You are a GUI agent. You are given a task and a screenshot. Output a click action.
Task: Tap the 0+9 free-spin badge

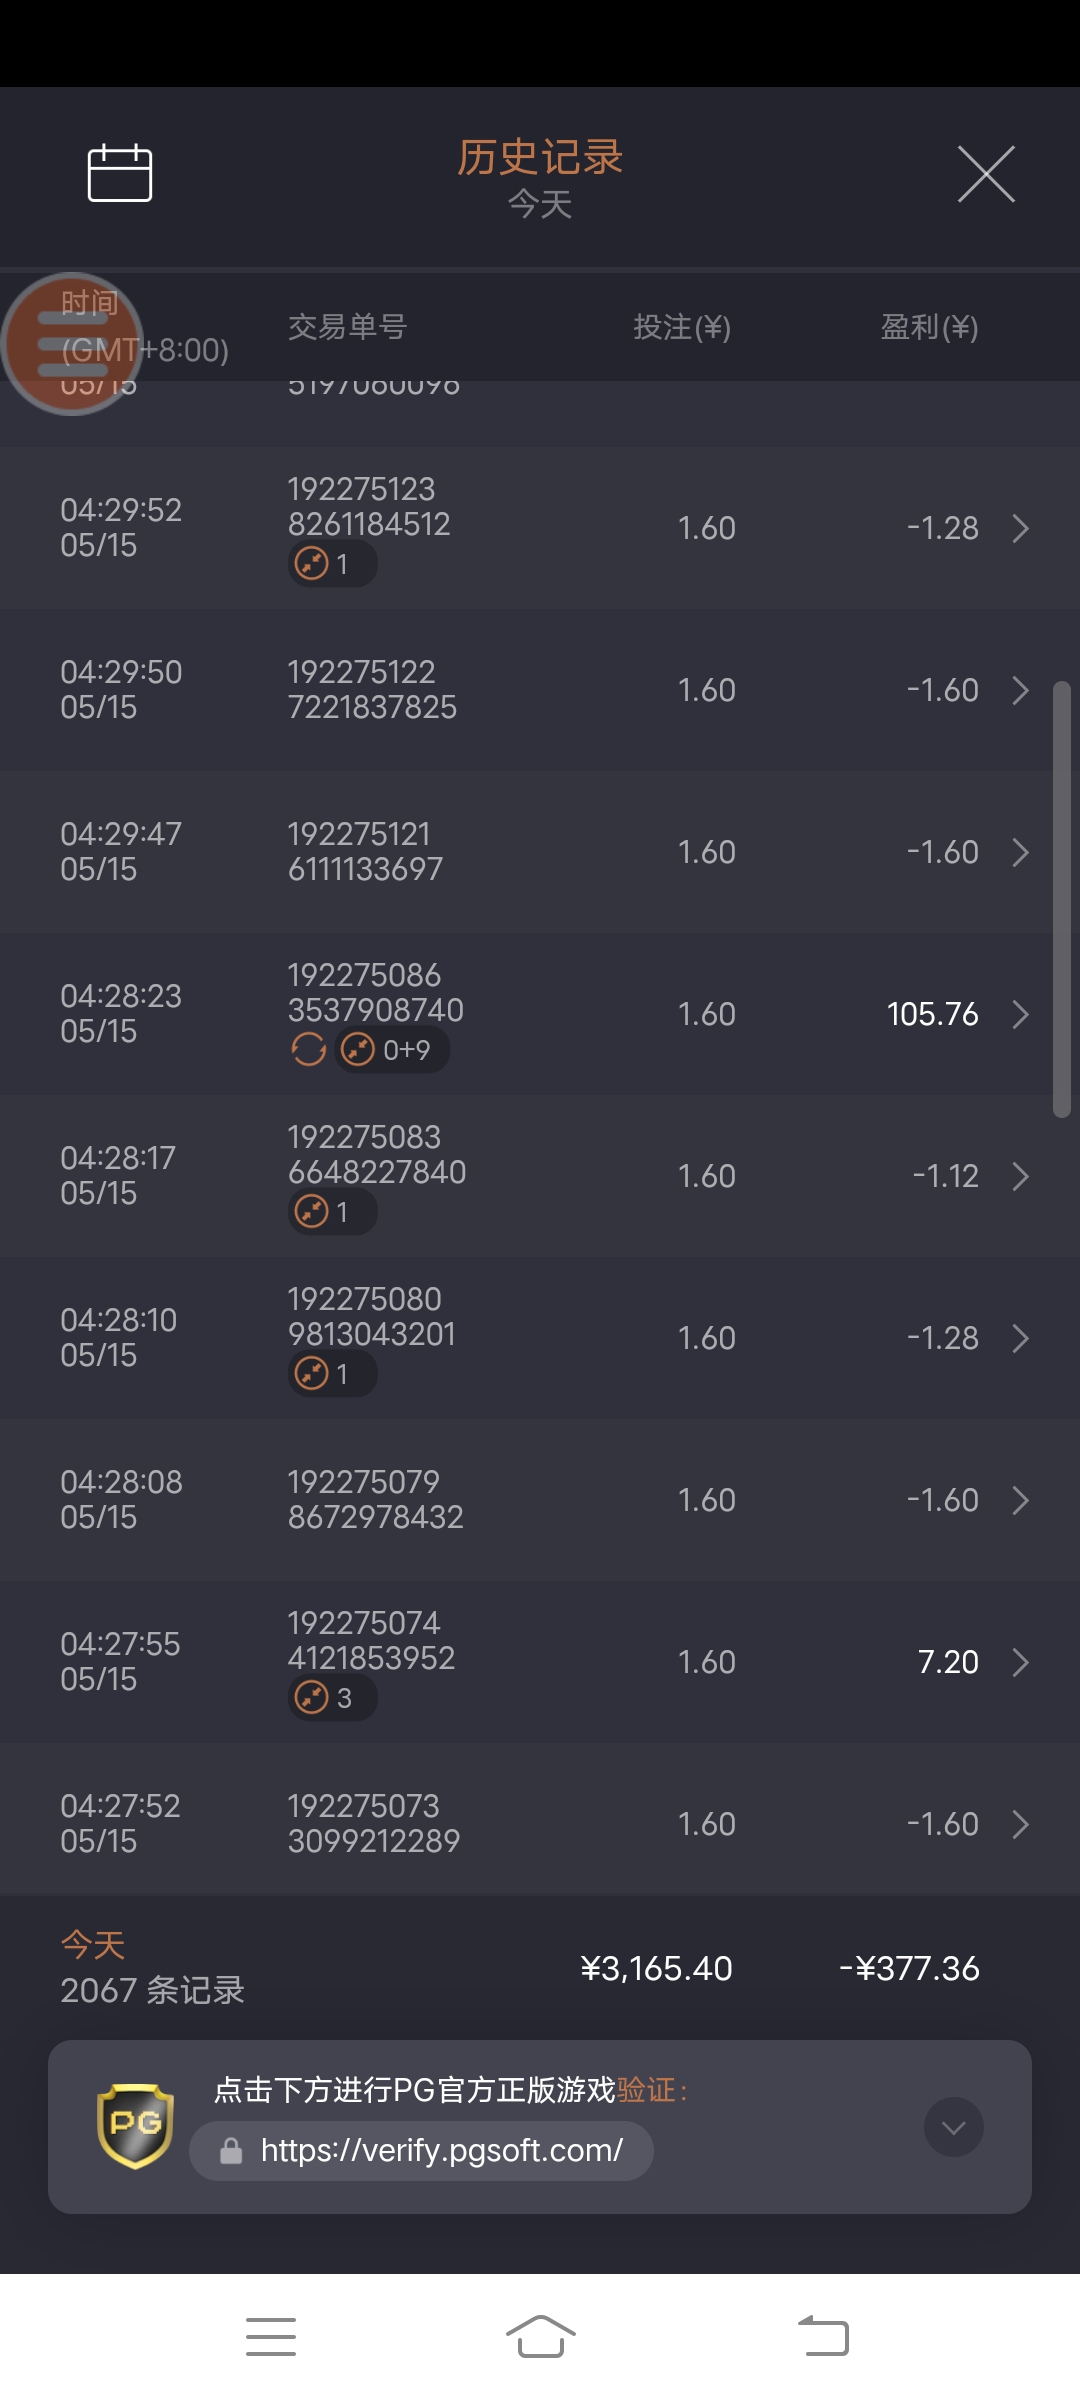click(391, 1050)
